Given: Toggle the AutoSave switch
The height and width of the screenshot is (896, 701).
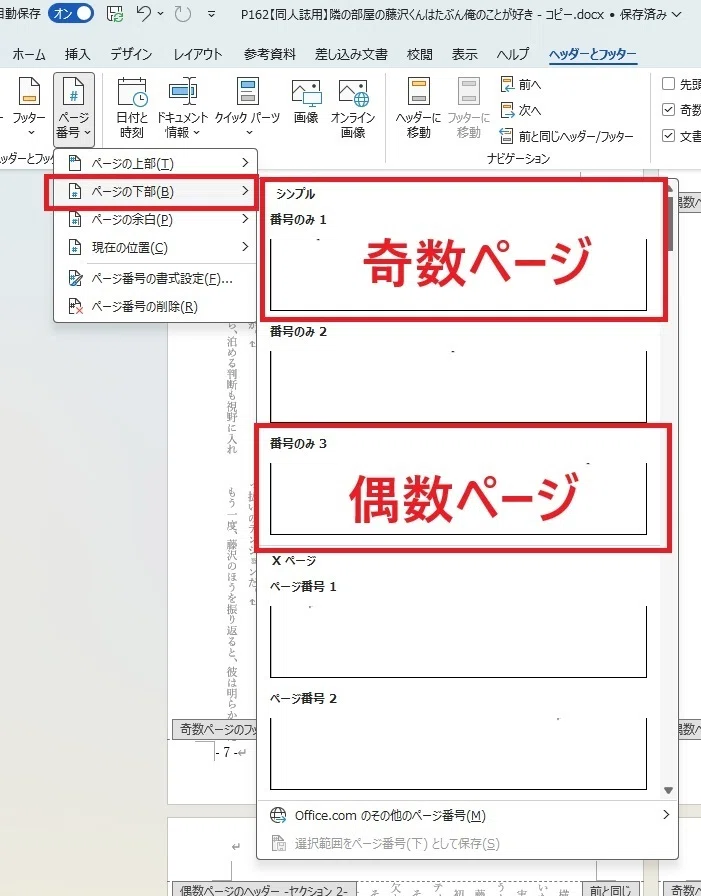Looking at the screenshot, I should (71, 13).
